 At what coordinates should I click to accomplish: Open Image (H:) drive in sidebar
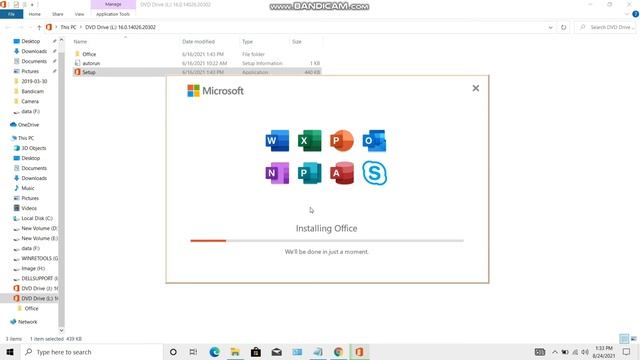pos(33,269)
